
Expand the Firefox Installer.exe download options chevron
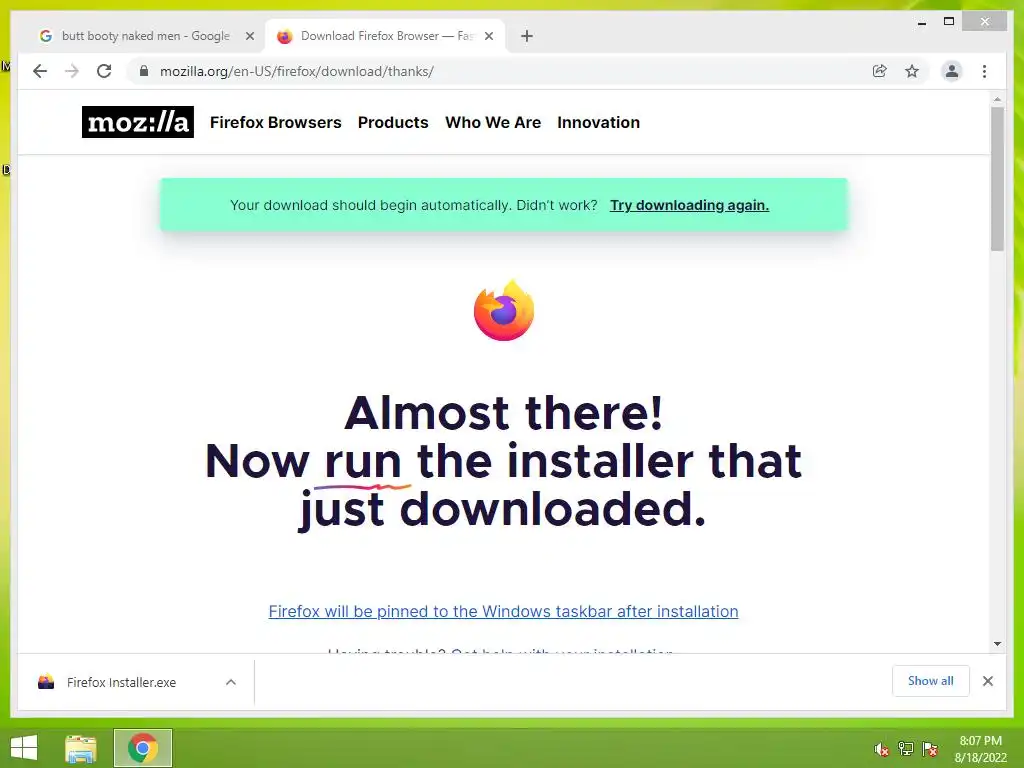(x=231, y=682)
